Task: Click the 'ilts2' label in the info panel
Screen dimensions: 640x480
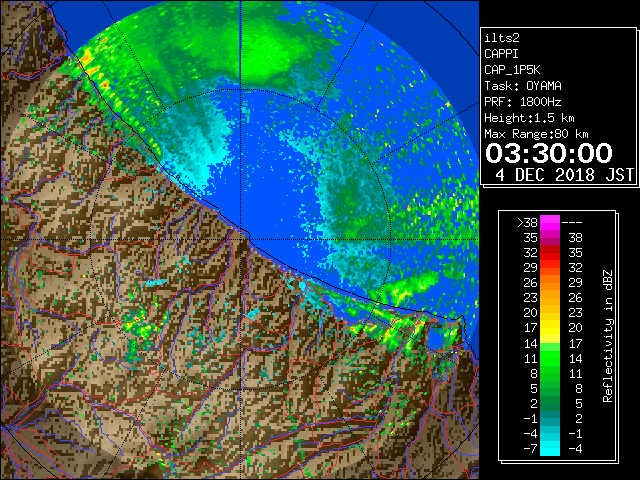Action: point(502,38)
